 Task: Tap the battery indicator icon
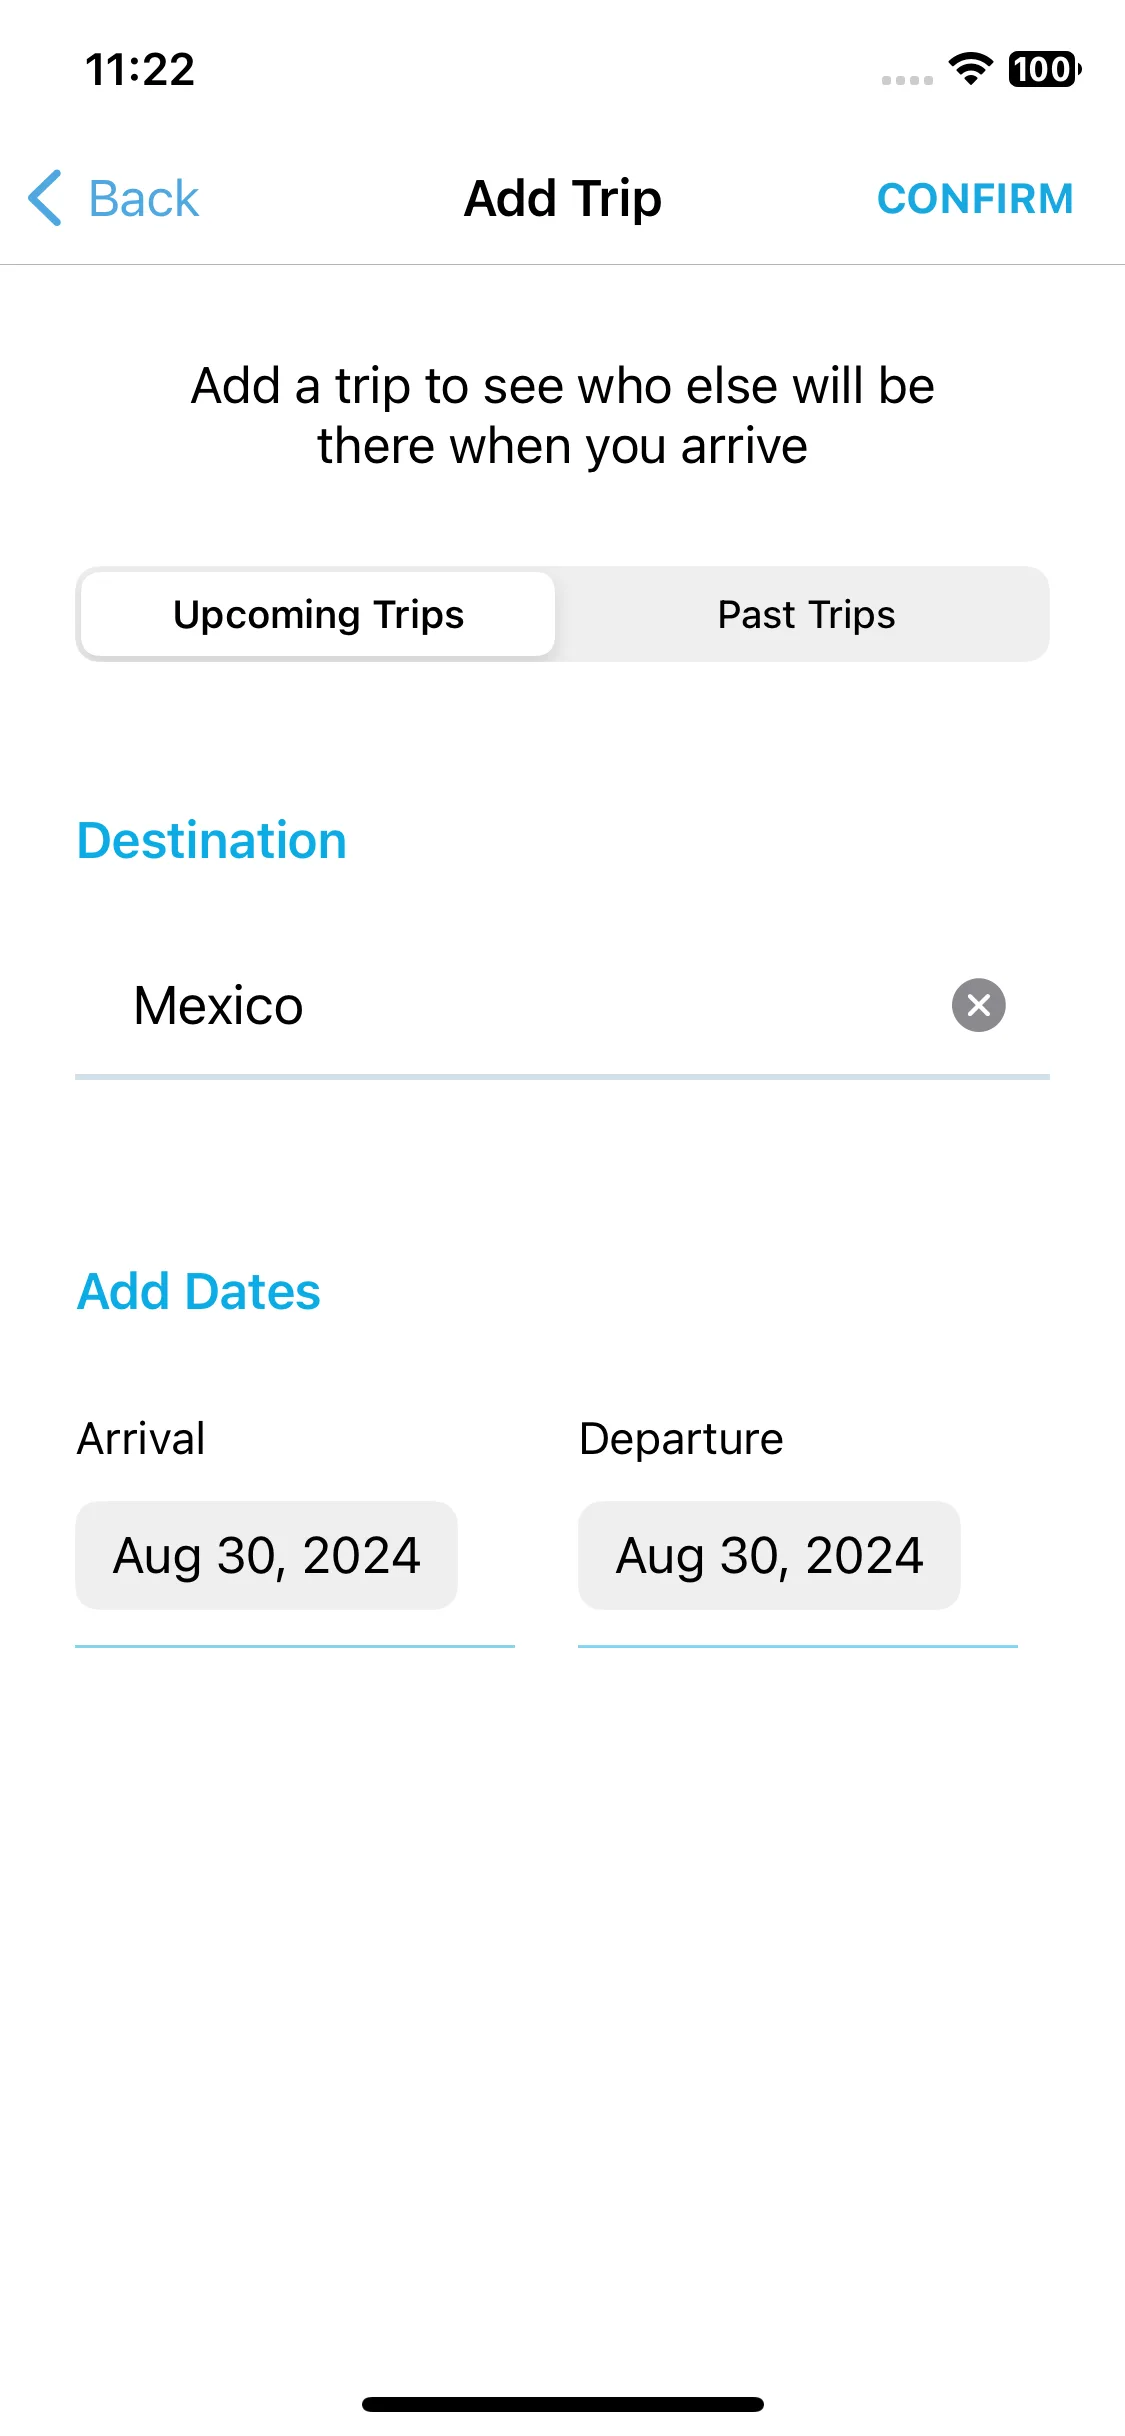[1045, 69]
